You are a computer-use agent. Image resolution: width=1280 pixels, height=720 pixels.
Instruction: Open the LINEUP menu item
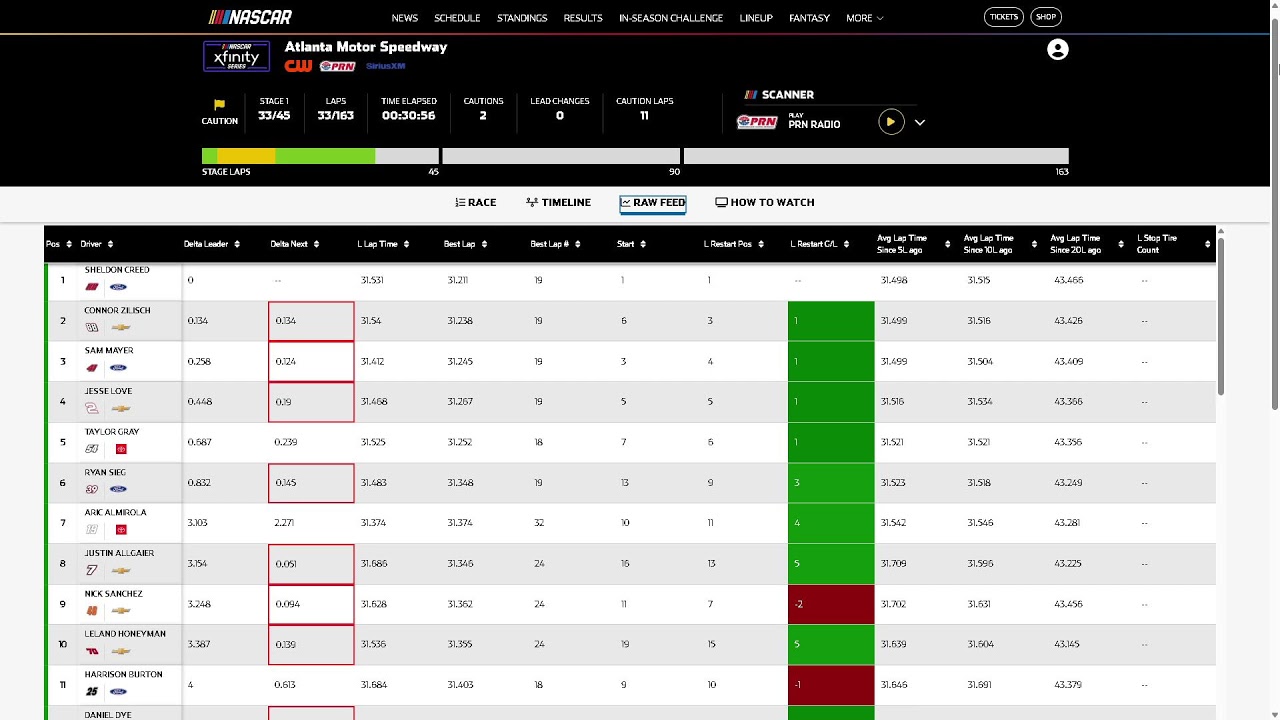click(756, 18)
